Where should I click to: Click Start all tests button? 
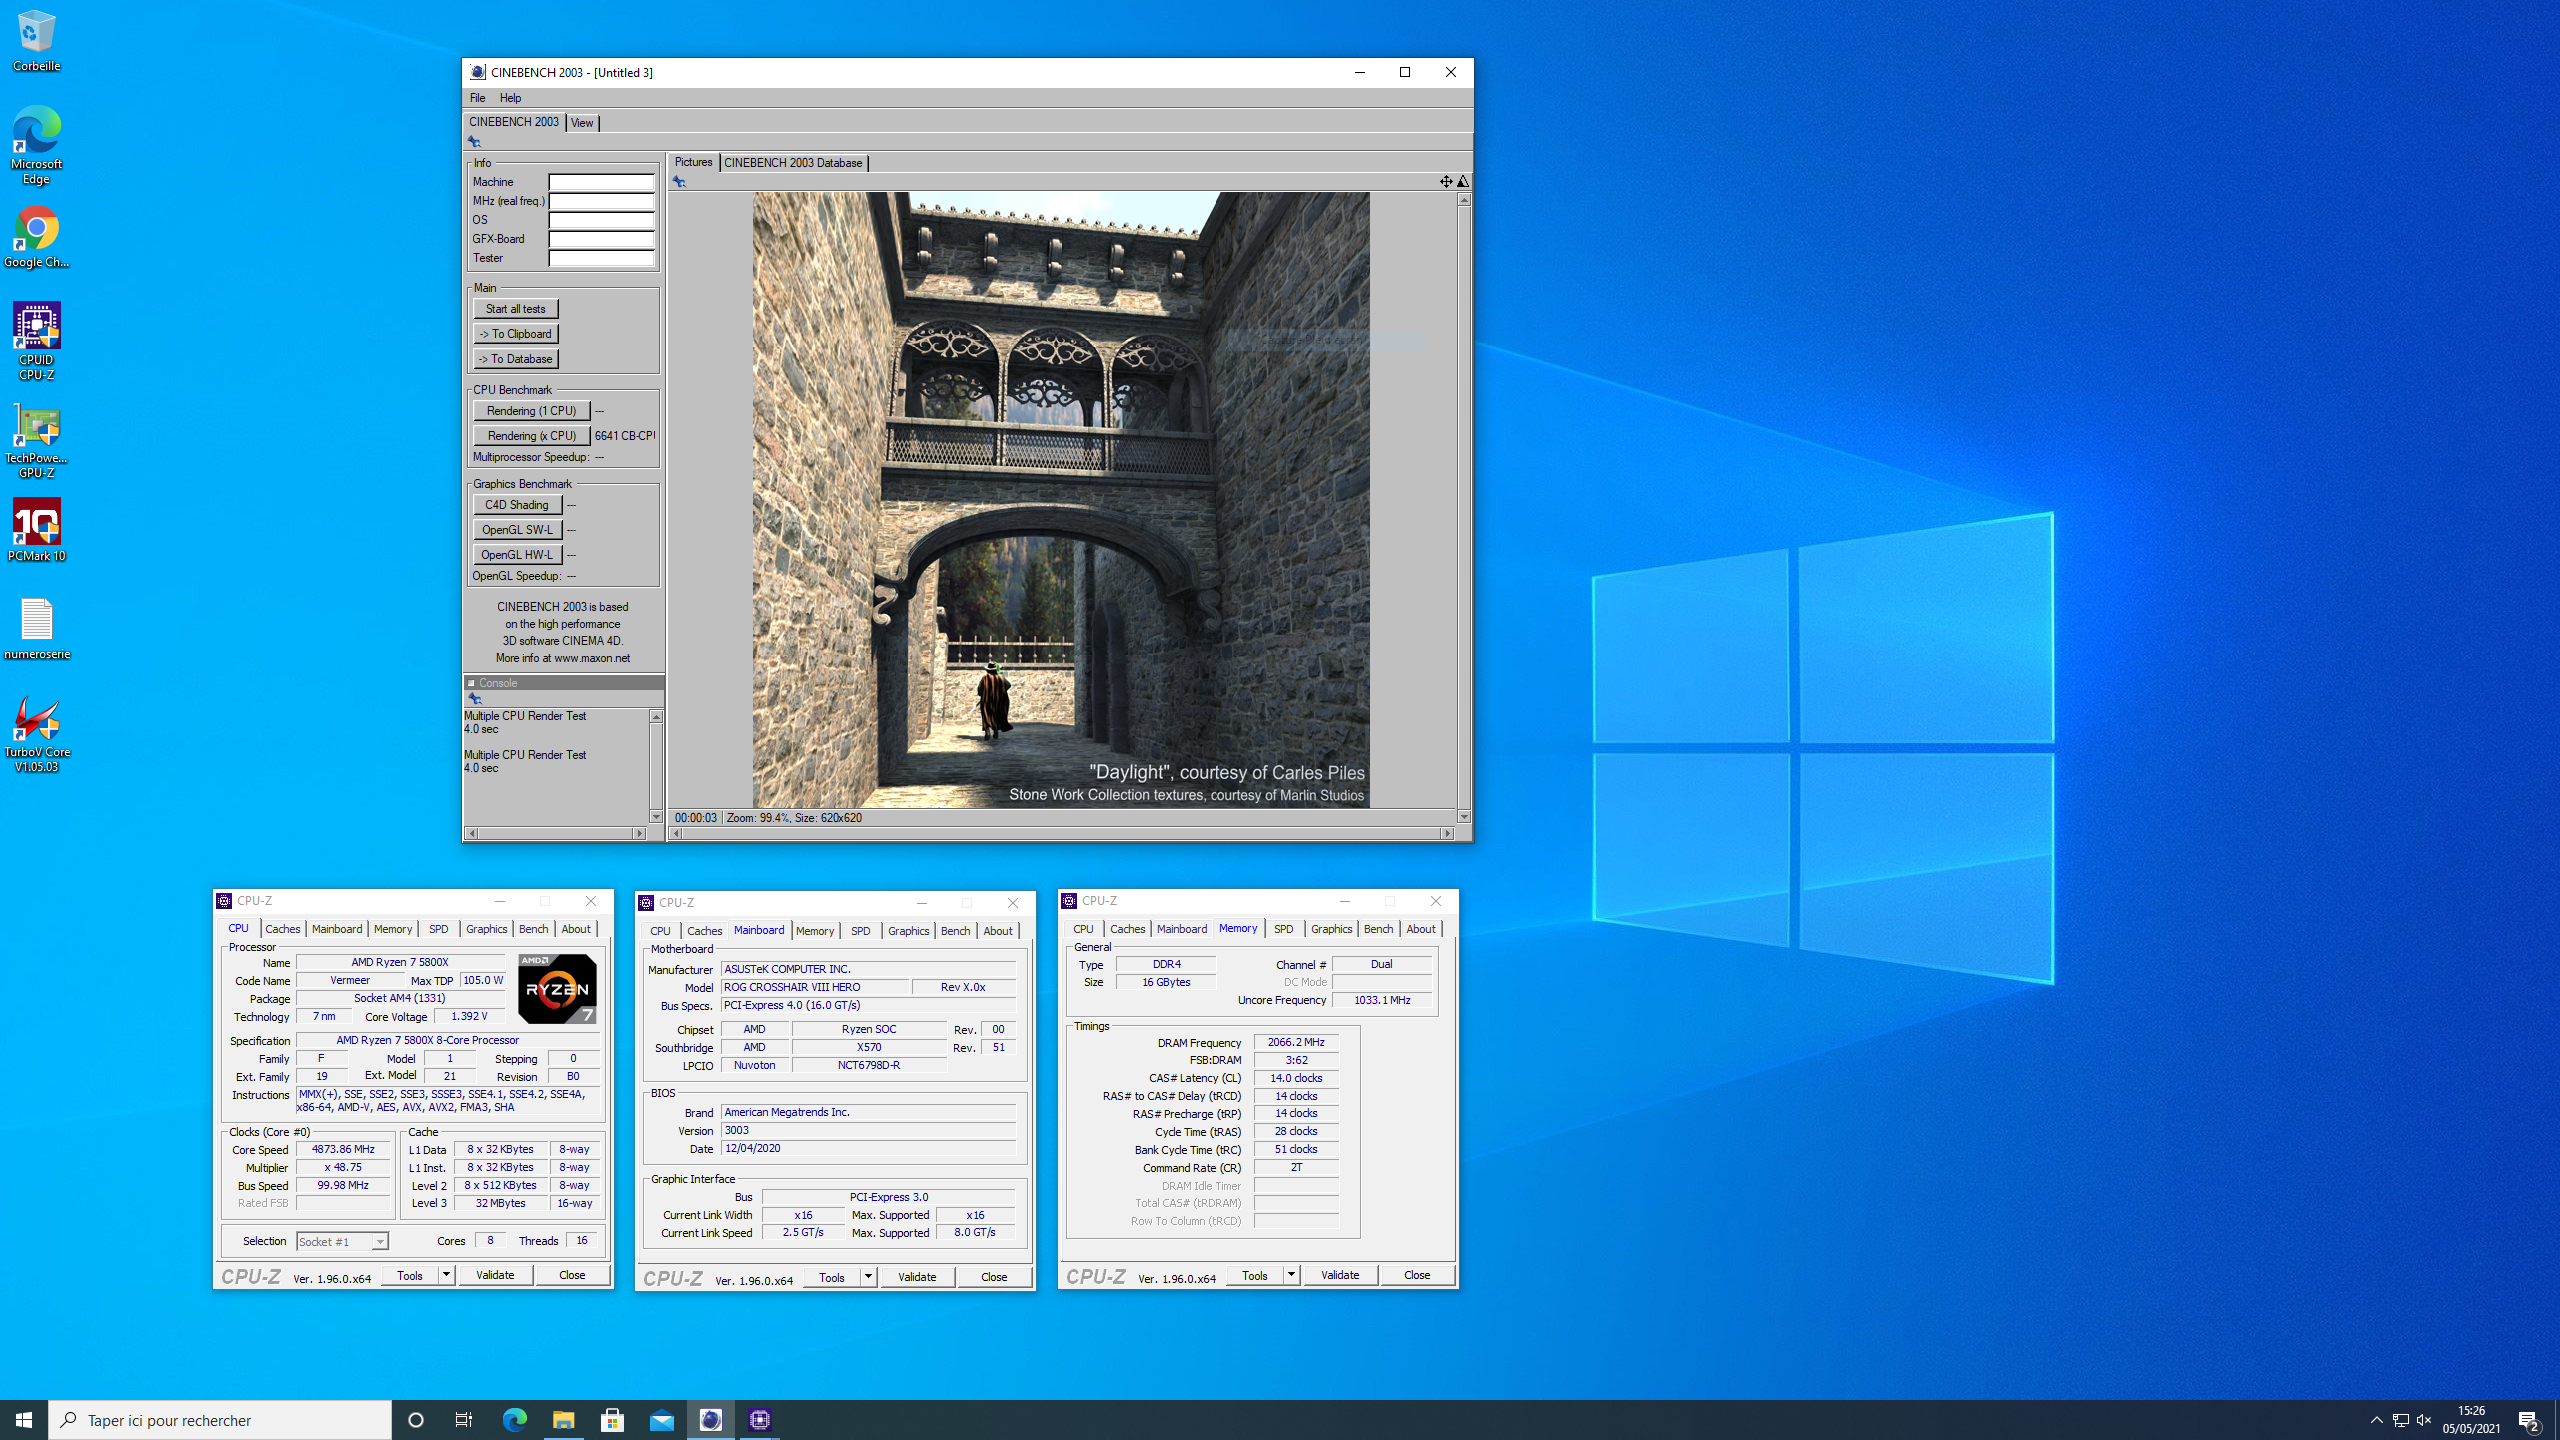[515, 309]
